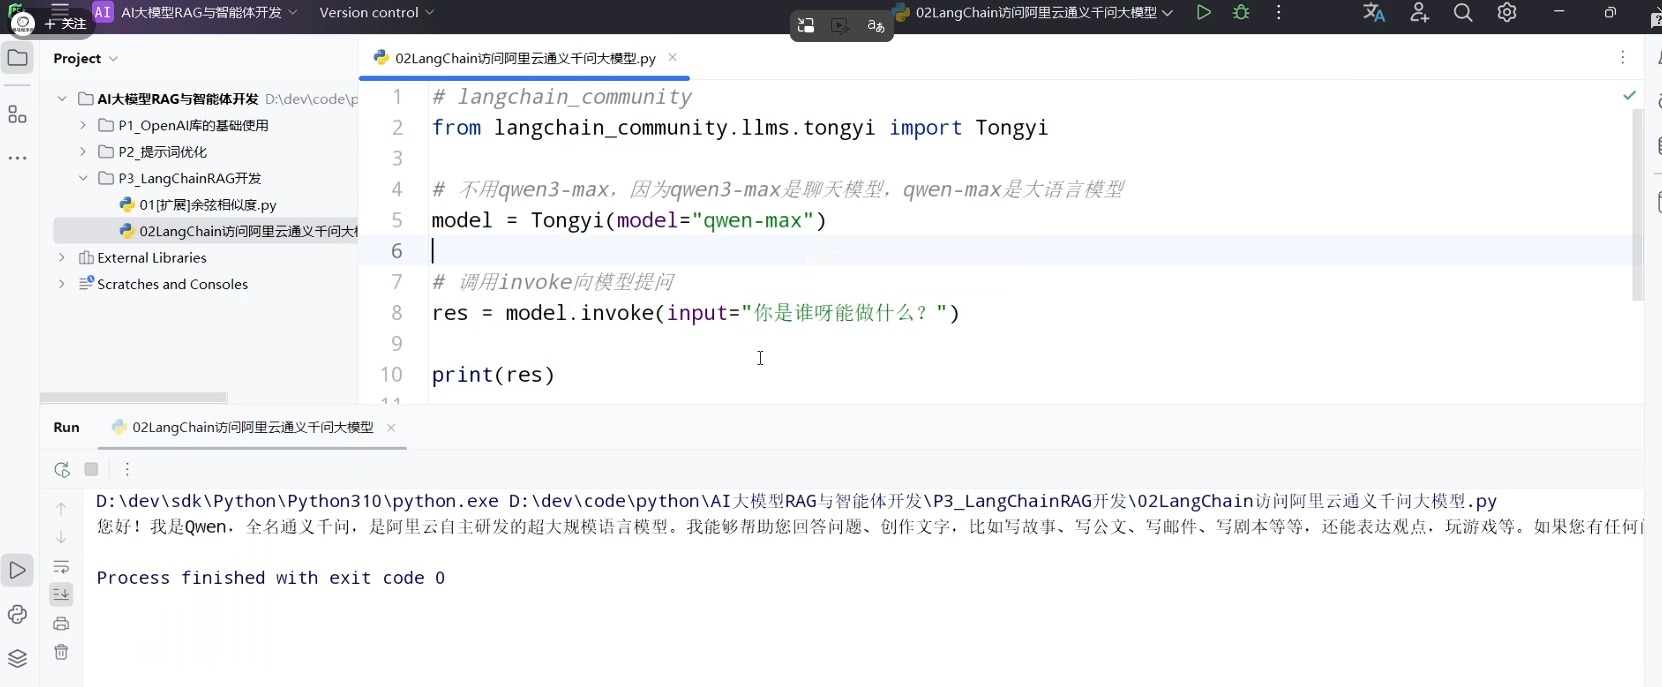
Task: Open the Run tool window icon in left sidebar
Action: click(x=17, y=570)
